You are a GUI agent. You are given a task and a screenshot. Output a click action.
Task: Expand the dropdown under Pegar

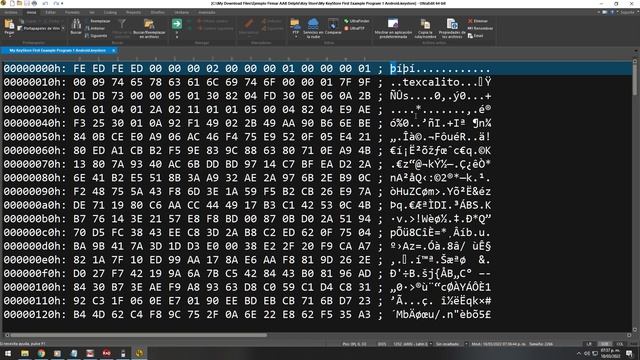9,36
